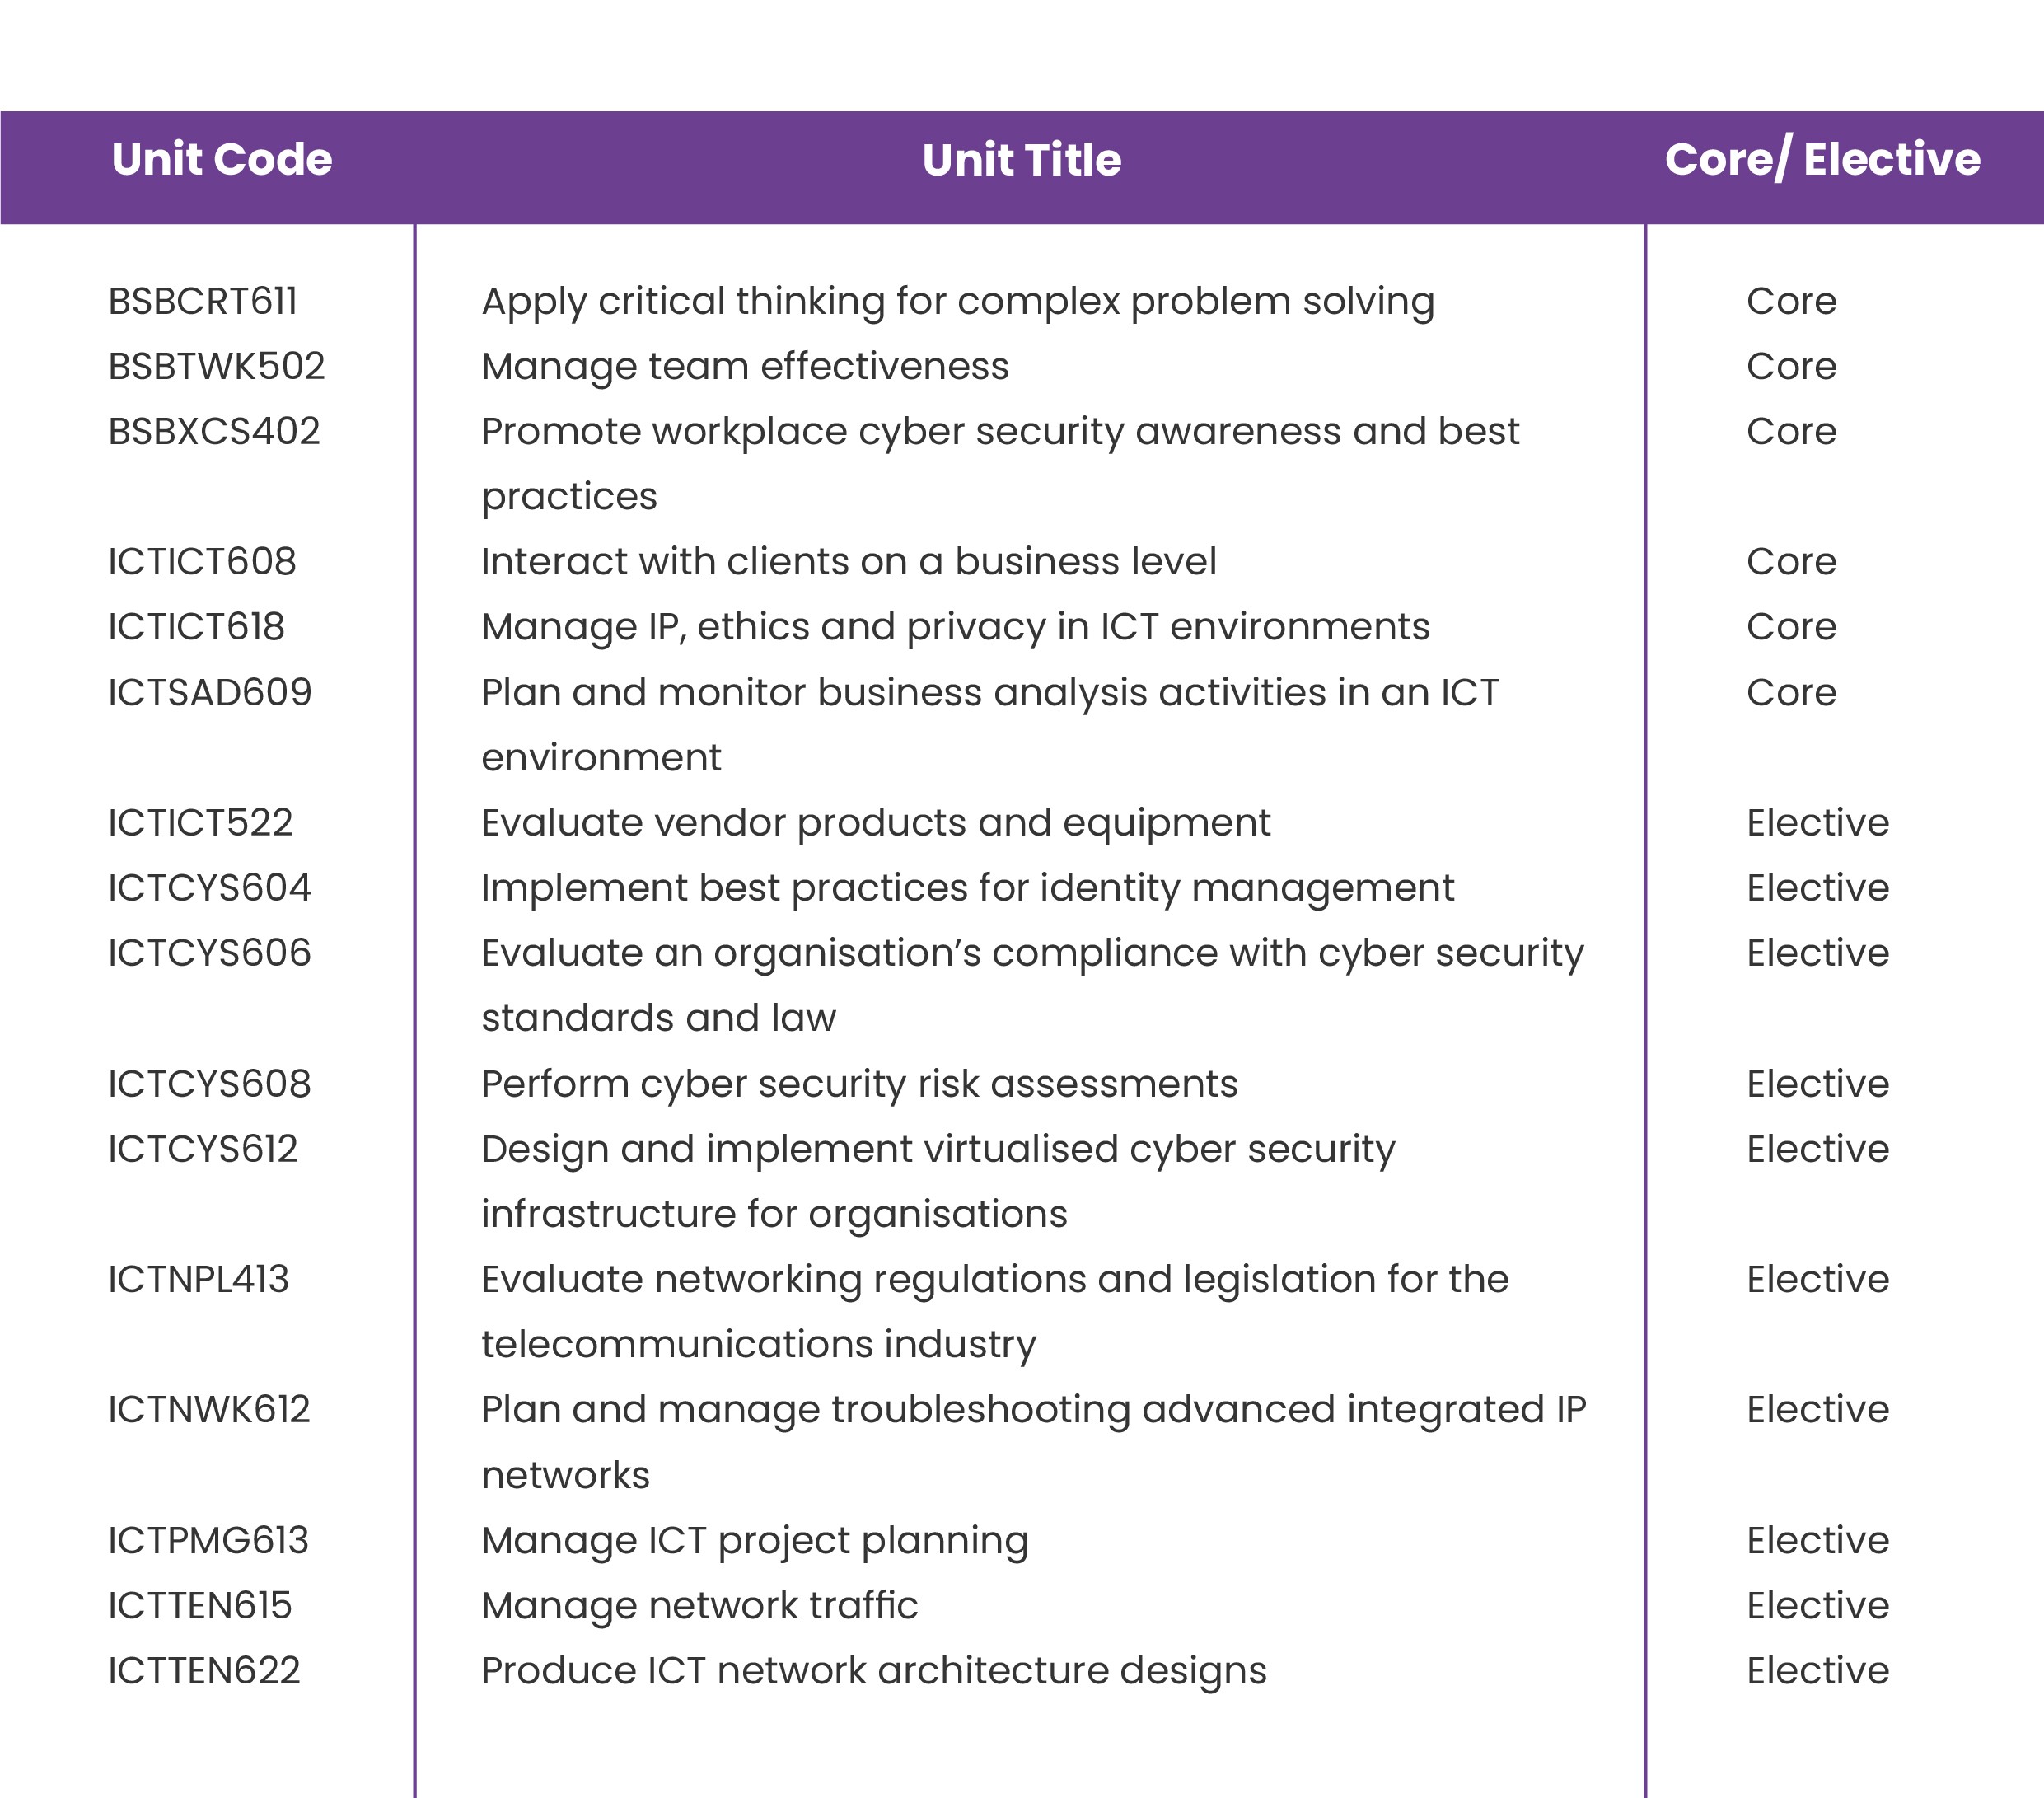
Task: Click the ICTICT608 unit code
Action: coord(202,562)
